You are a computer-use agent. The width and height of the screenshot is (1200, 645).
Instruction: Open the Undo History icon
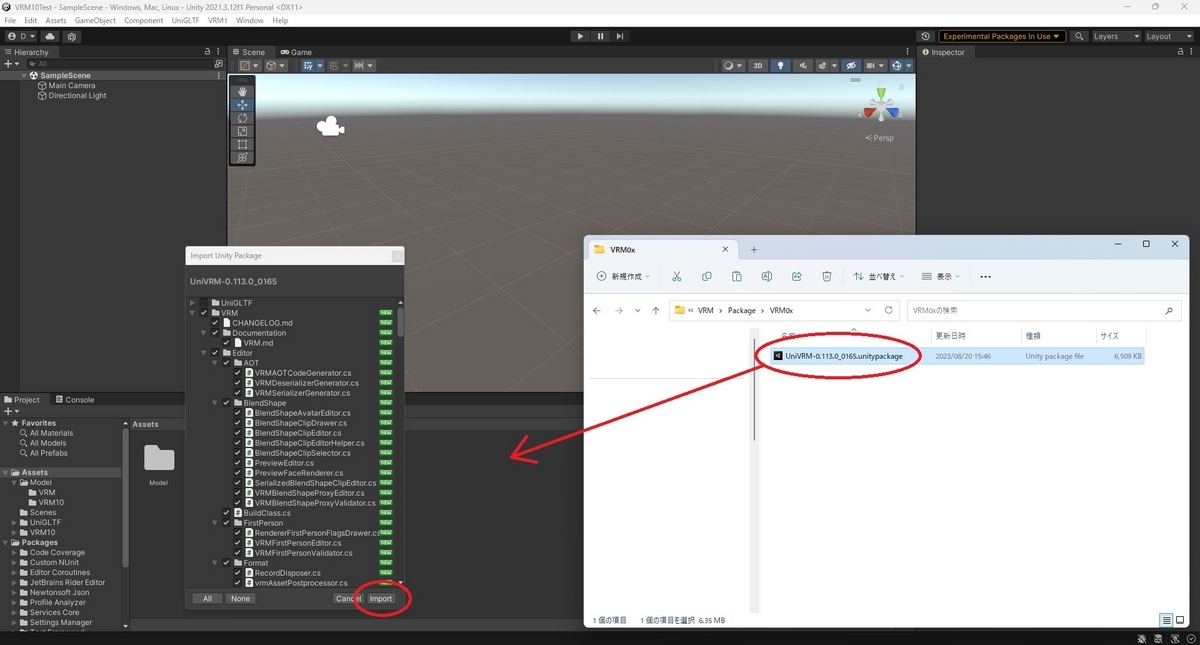click(x=925, y=36)
